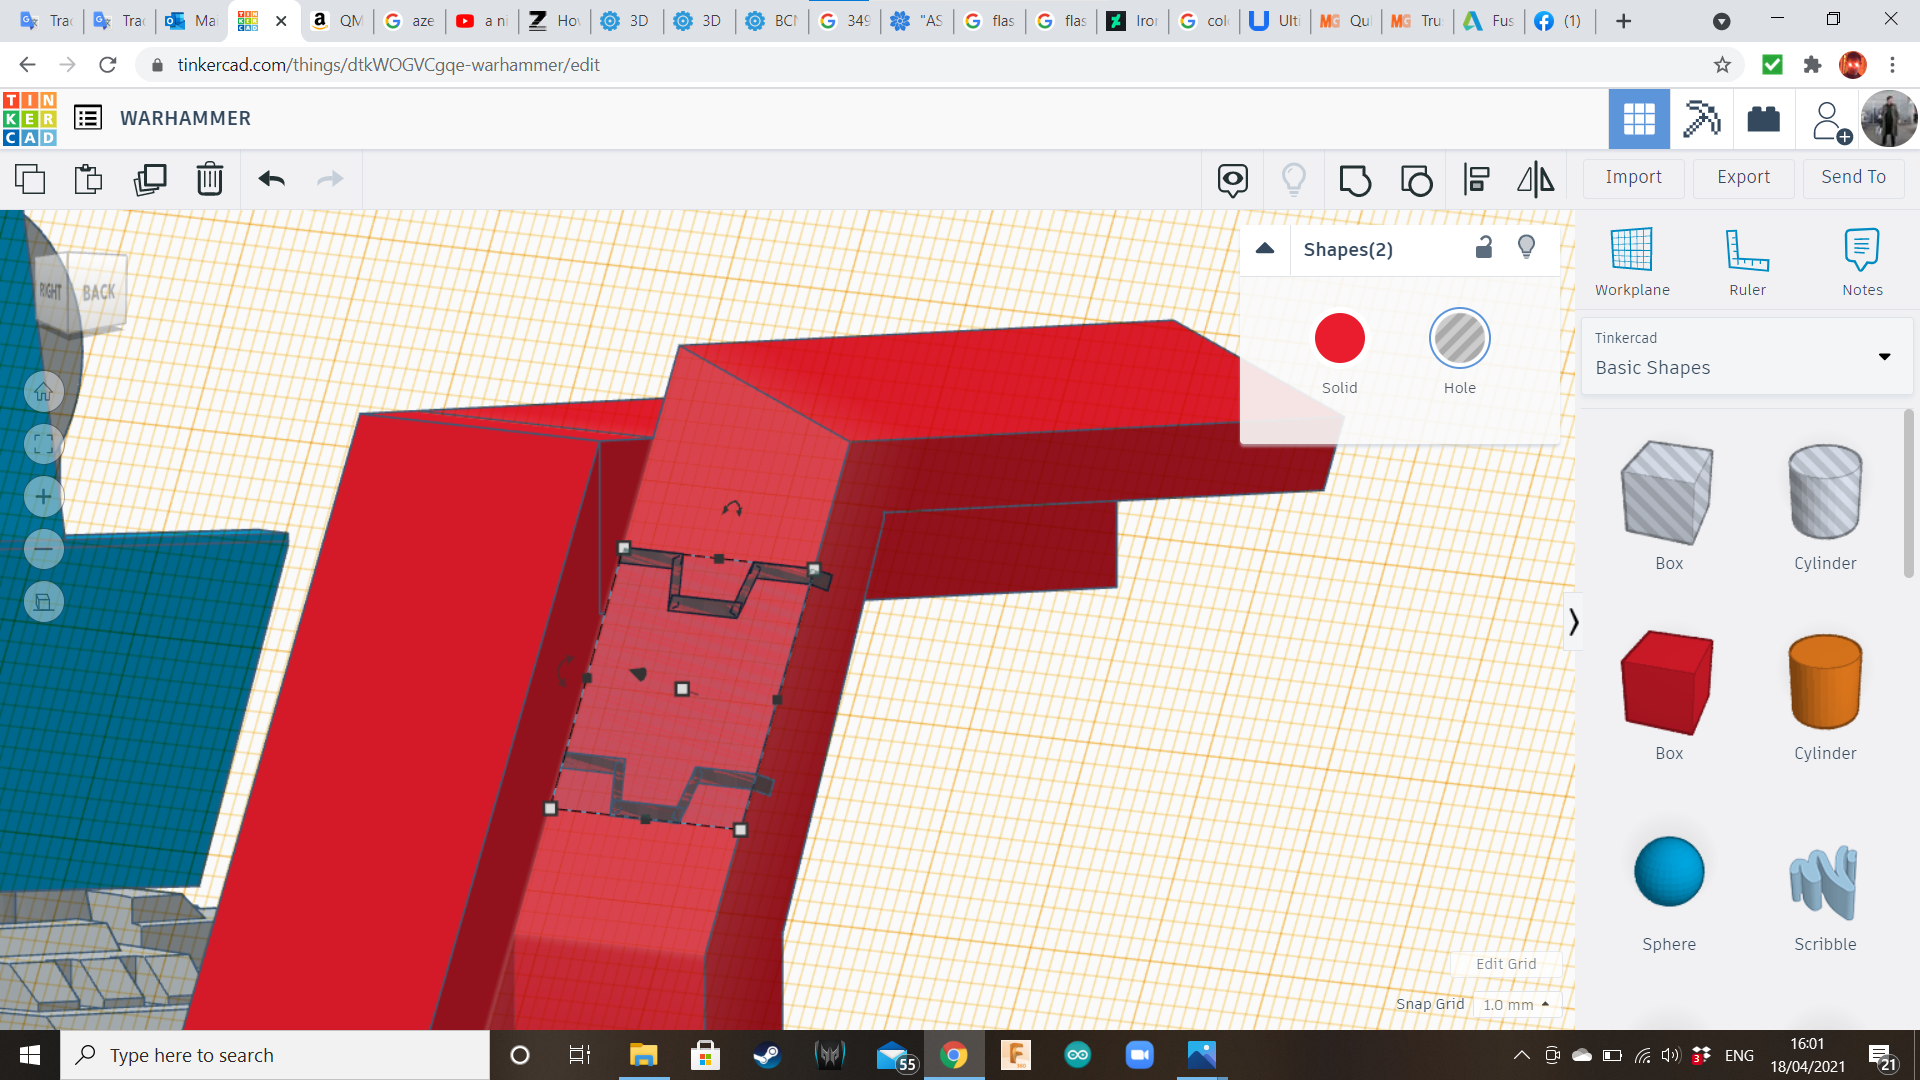This screenshot has width=1920, height=1080.
Task: Switch to orthographic view icon
Action: [44, 602]
